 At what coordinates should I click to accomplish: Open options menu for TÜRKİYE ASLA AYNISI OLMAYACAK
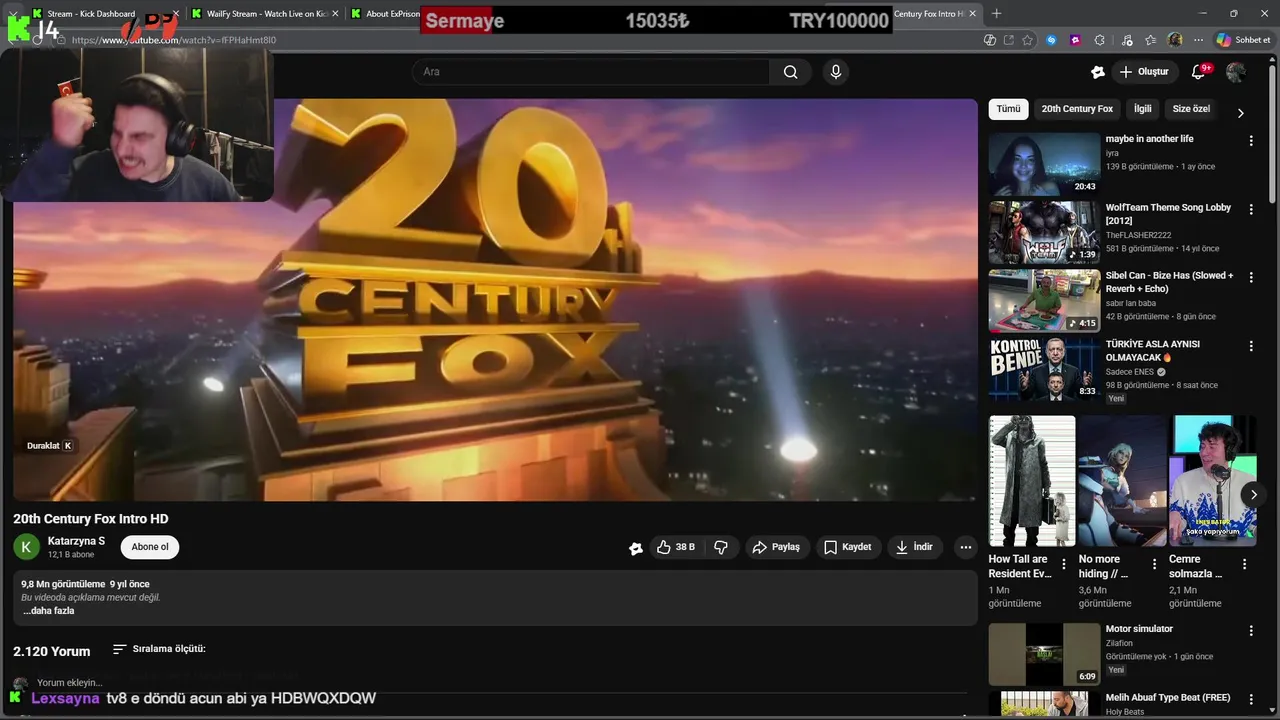(x=1250, y=346)
